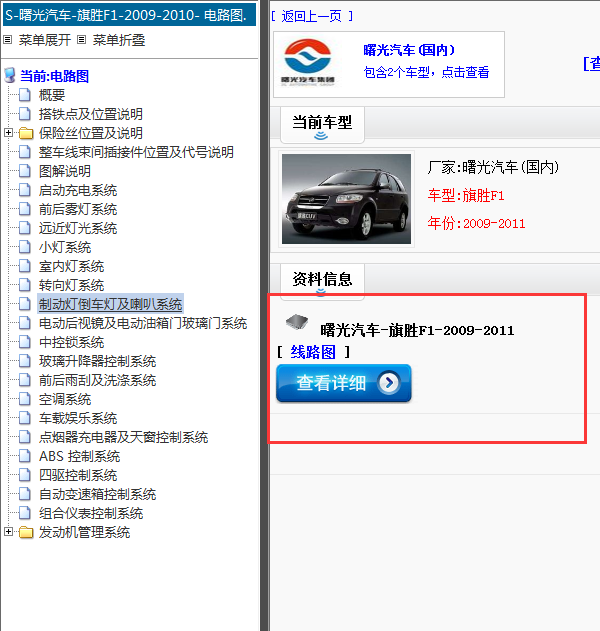Click the text 车型:旗胜F1
This screenshot has height=631, width=600.
[x=466, y=196]
